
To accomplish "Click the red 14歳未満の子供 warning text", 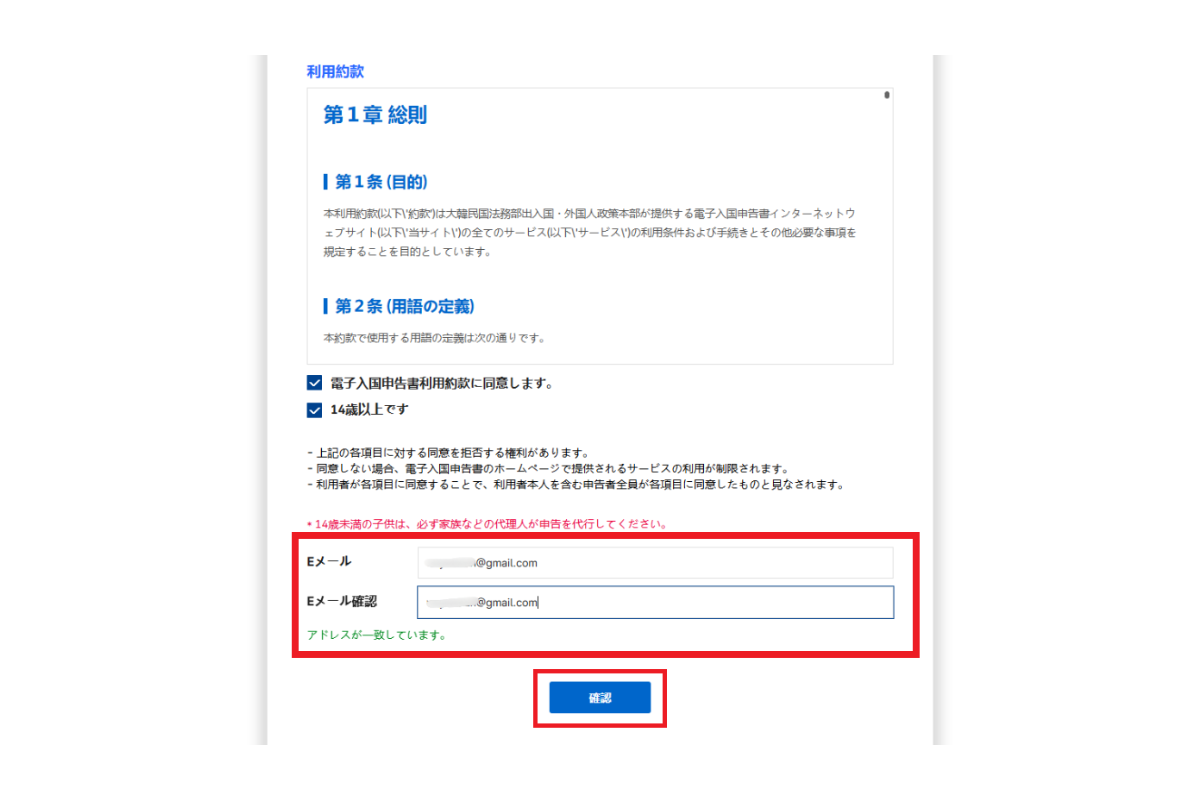I will 486,524.
